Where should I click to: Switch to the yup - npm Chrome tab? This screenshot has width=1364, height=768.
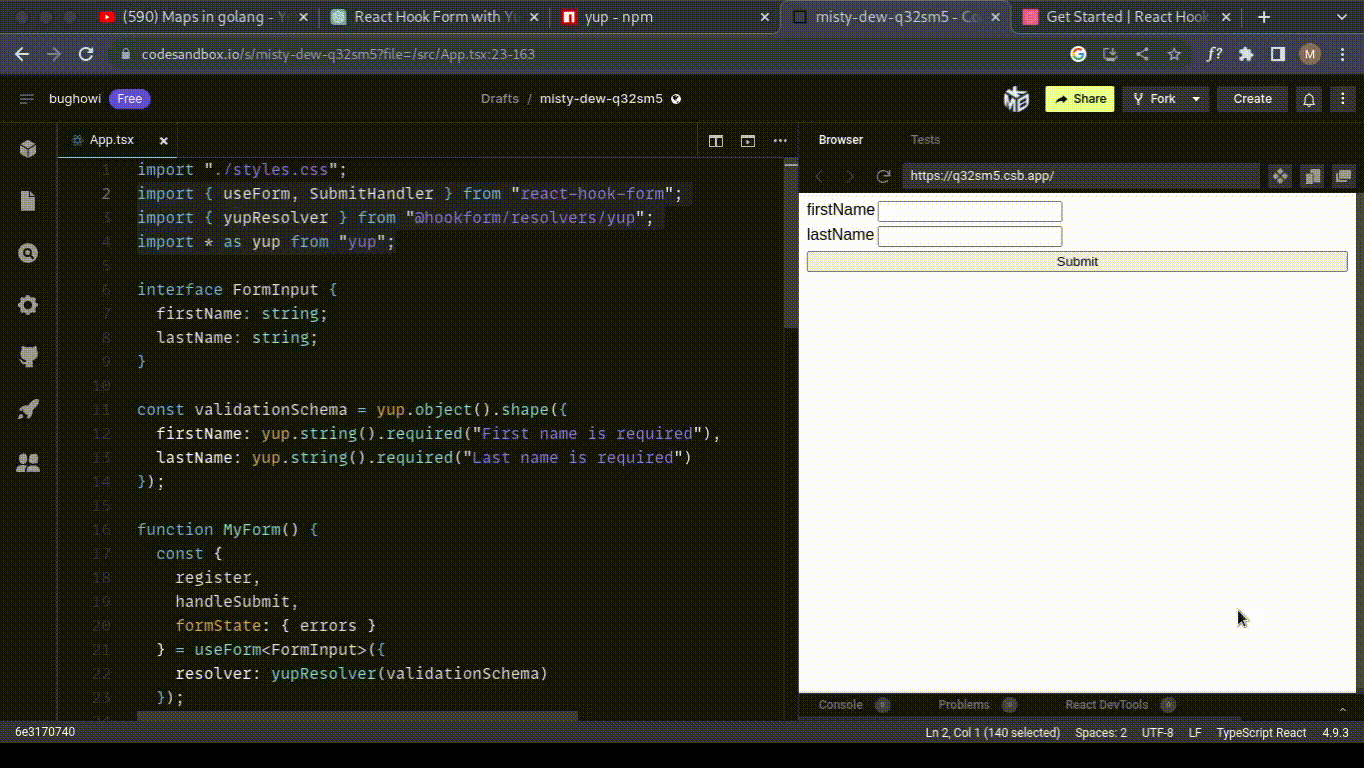click(x=665, y=17)
